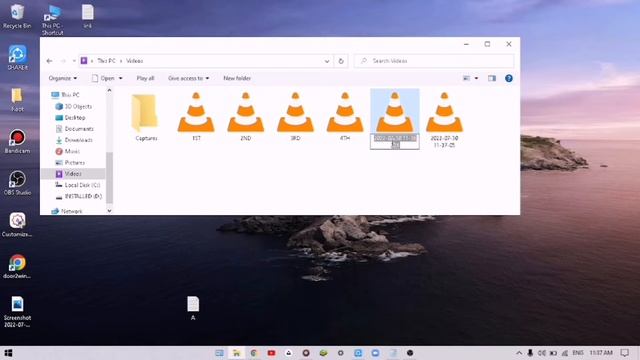Select SHAREit desktop icon

pyautogui.click(x=18, y=58)
